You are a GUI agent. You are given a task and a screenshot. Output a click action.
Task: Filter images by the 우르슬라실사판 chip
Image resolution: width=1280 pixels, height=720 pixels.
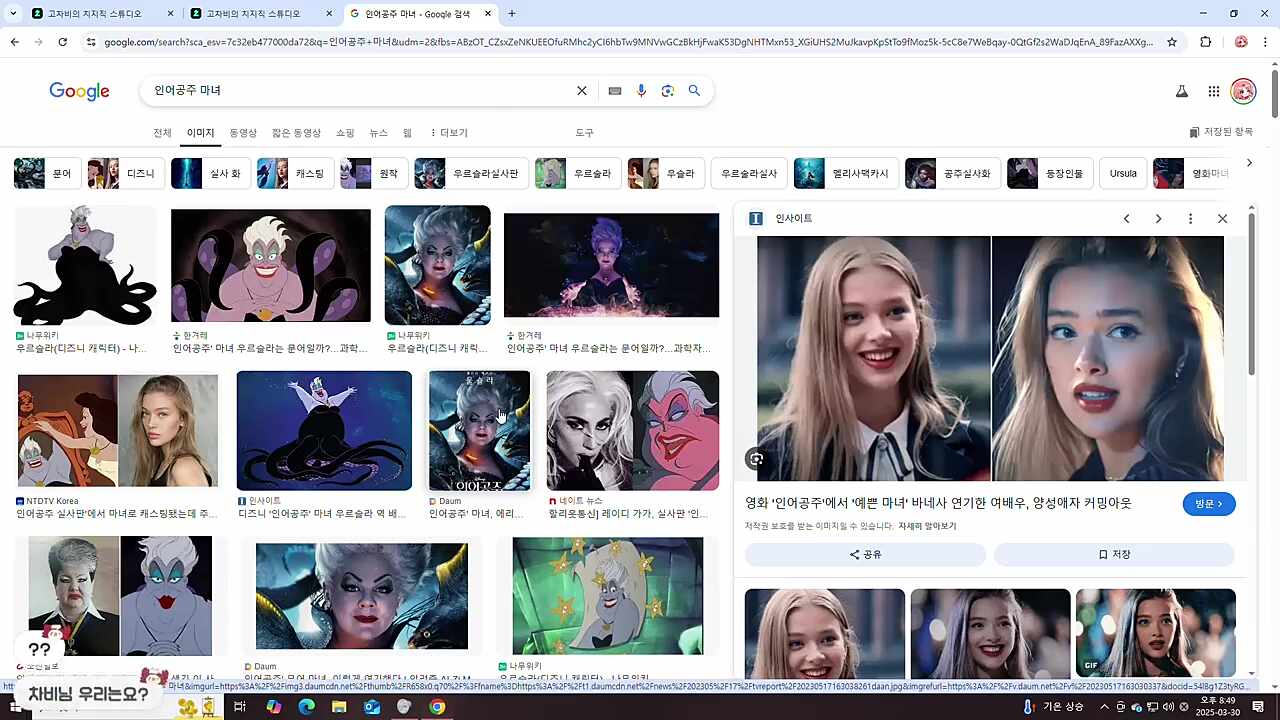tap(471, 173)
